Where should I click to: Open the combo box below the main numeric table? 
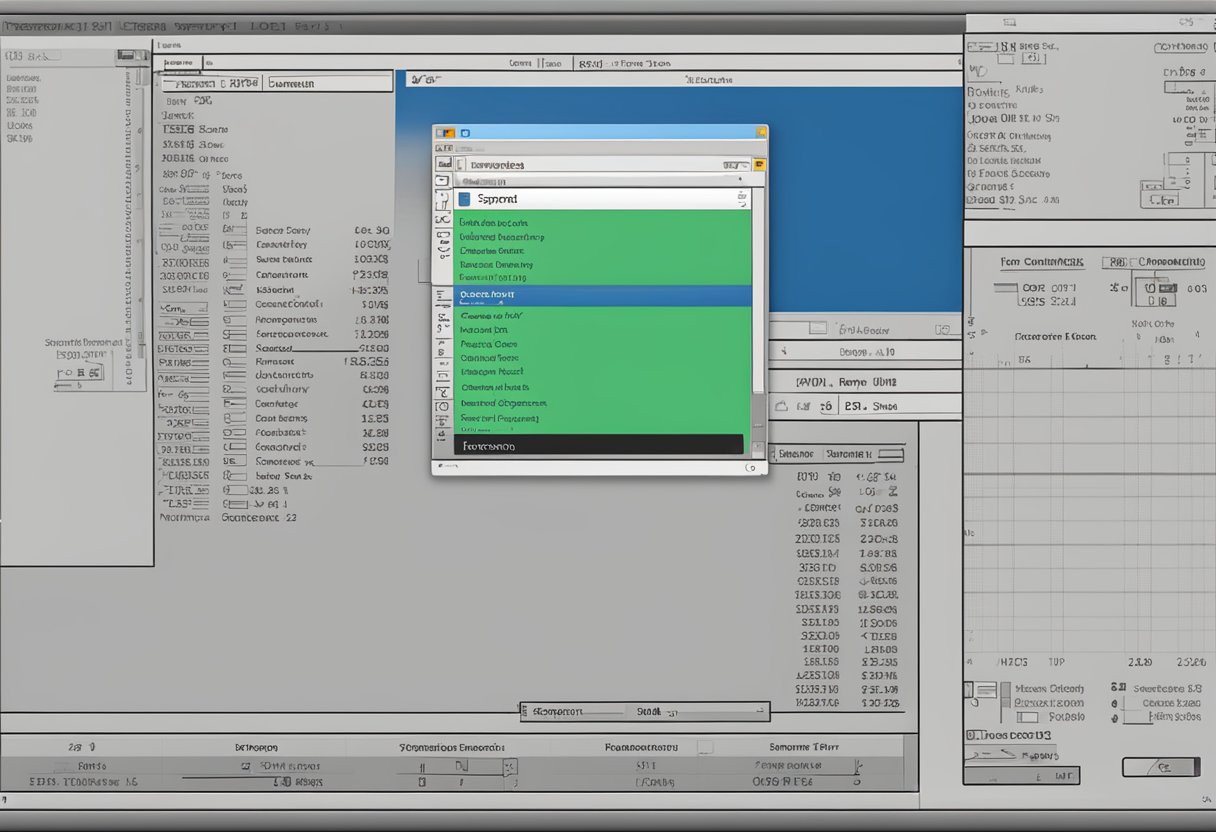coord(645,712)
